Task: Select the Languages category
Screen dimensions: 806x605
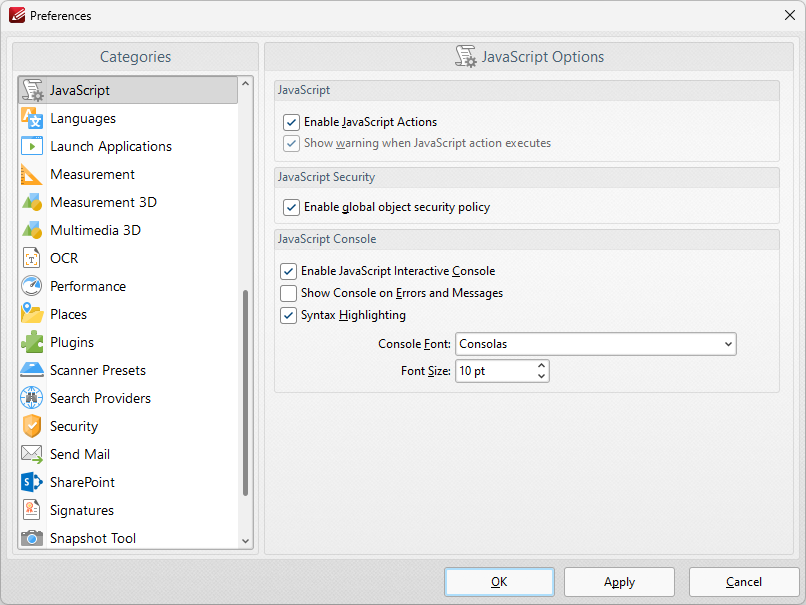Action: (x=128, y=118)
